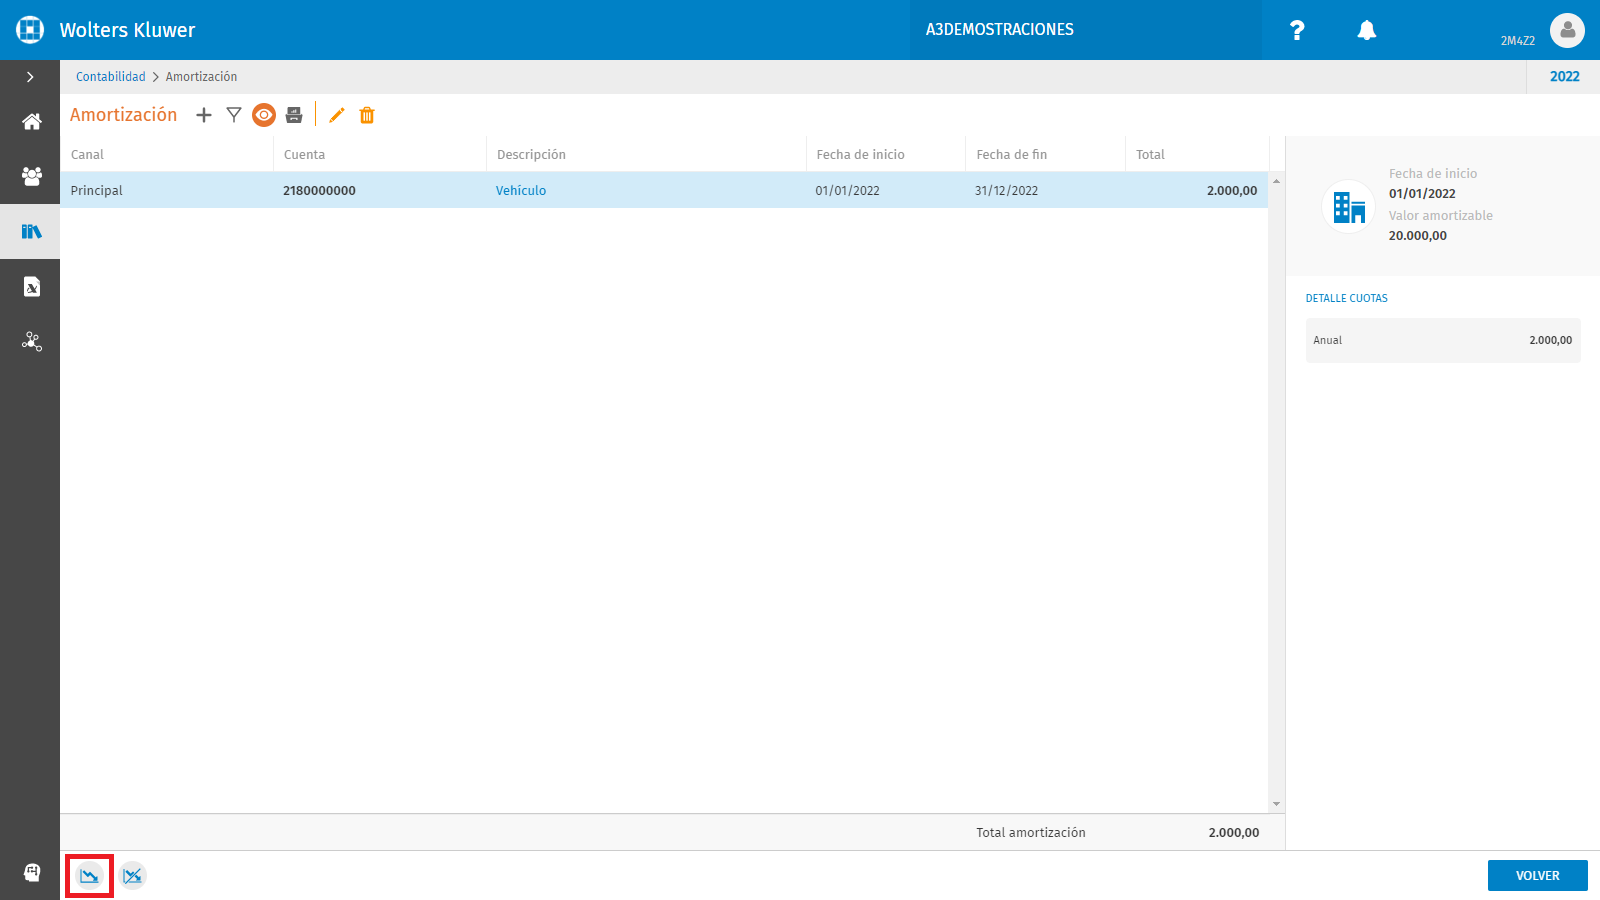Select the Principal channel cell
The height and width of the screenshot is (900, 1600).
[x=97, y=191]
